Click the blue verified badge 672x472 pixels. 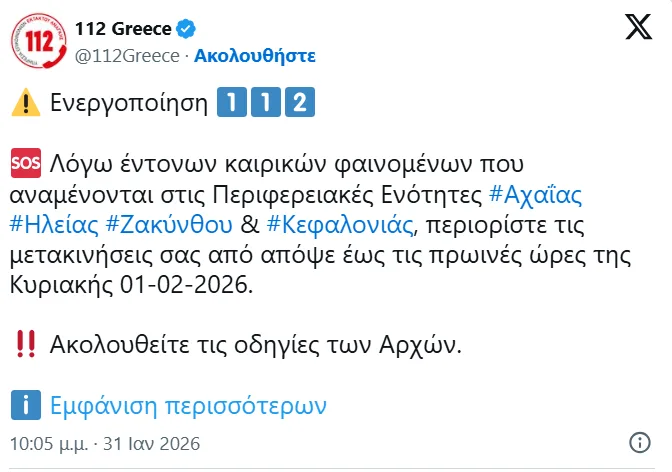point(185,29)
